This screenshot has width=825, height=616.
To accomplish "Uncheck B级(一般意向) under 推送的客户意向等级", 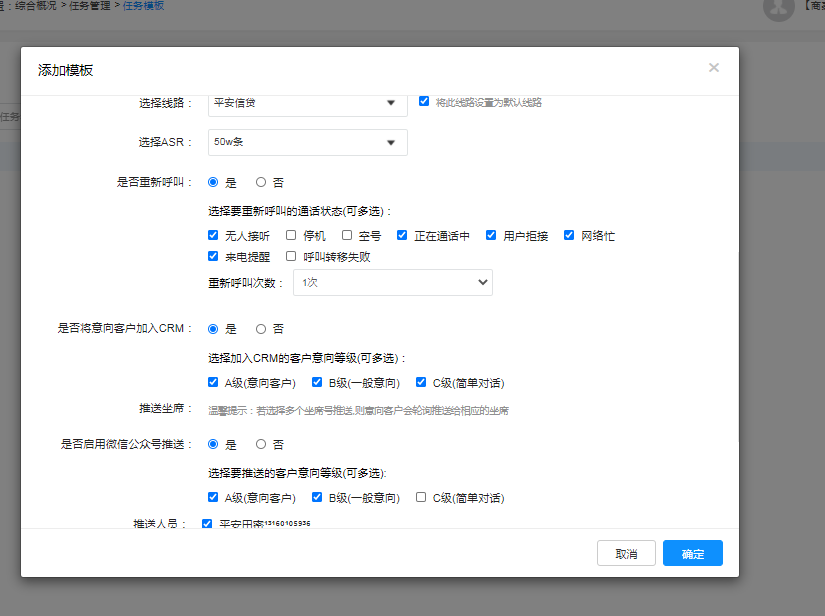I will coord(317,497).
